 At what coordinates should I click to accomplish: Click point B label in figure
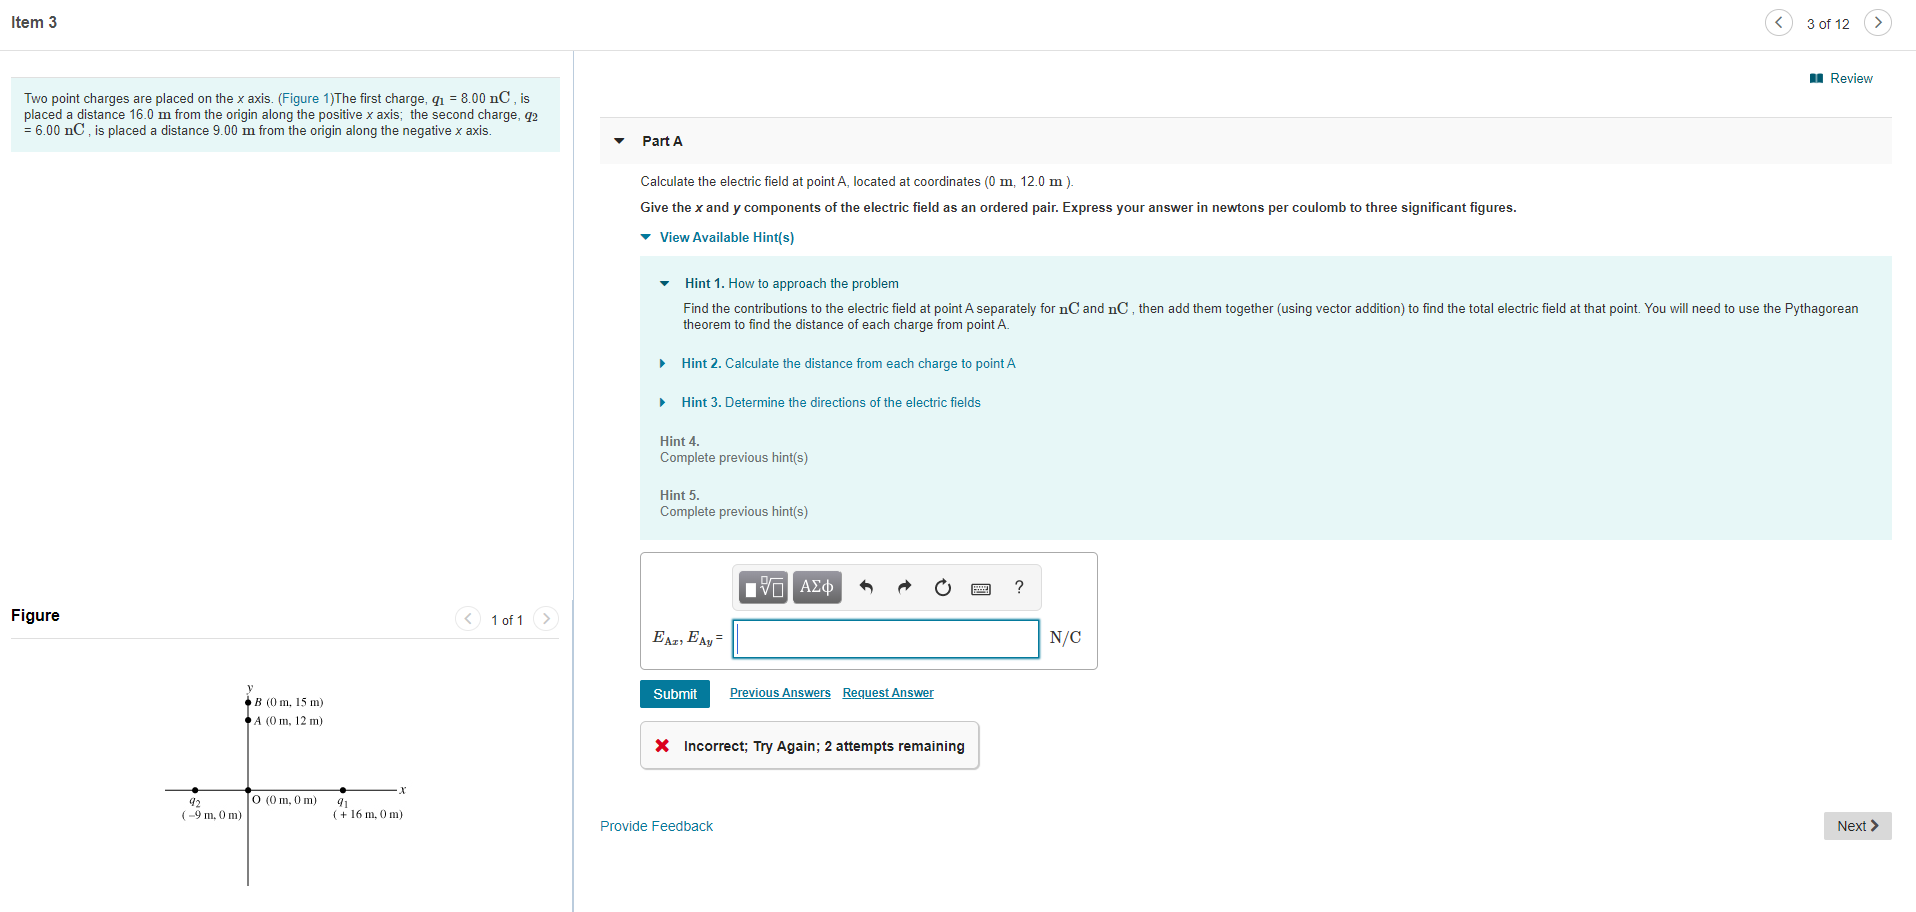pyautogui.click(x=289, y=702)
